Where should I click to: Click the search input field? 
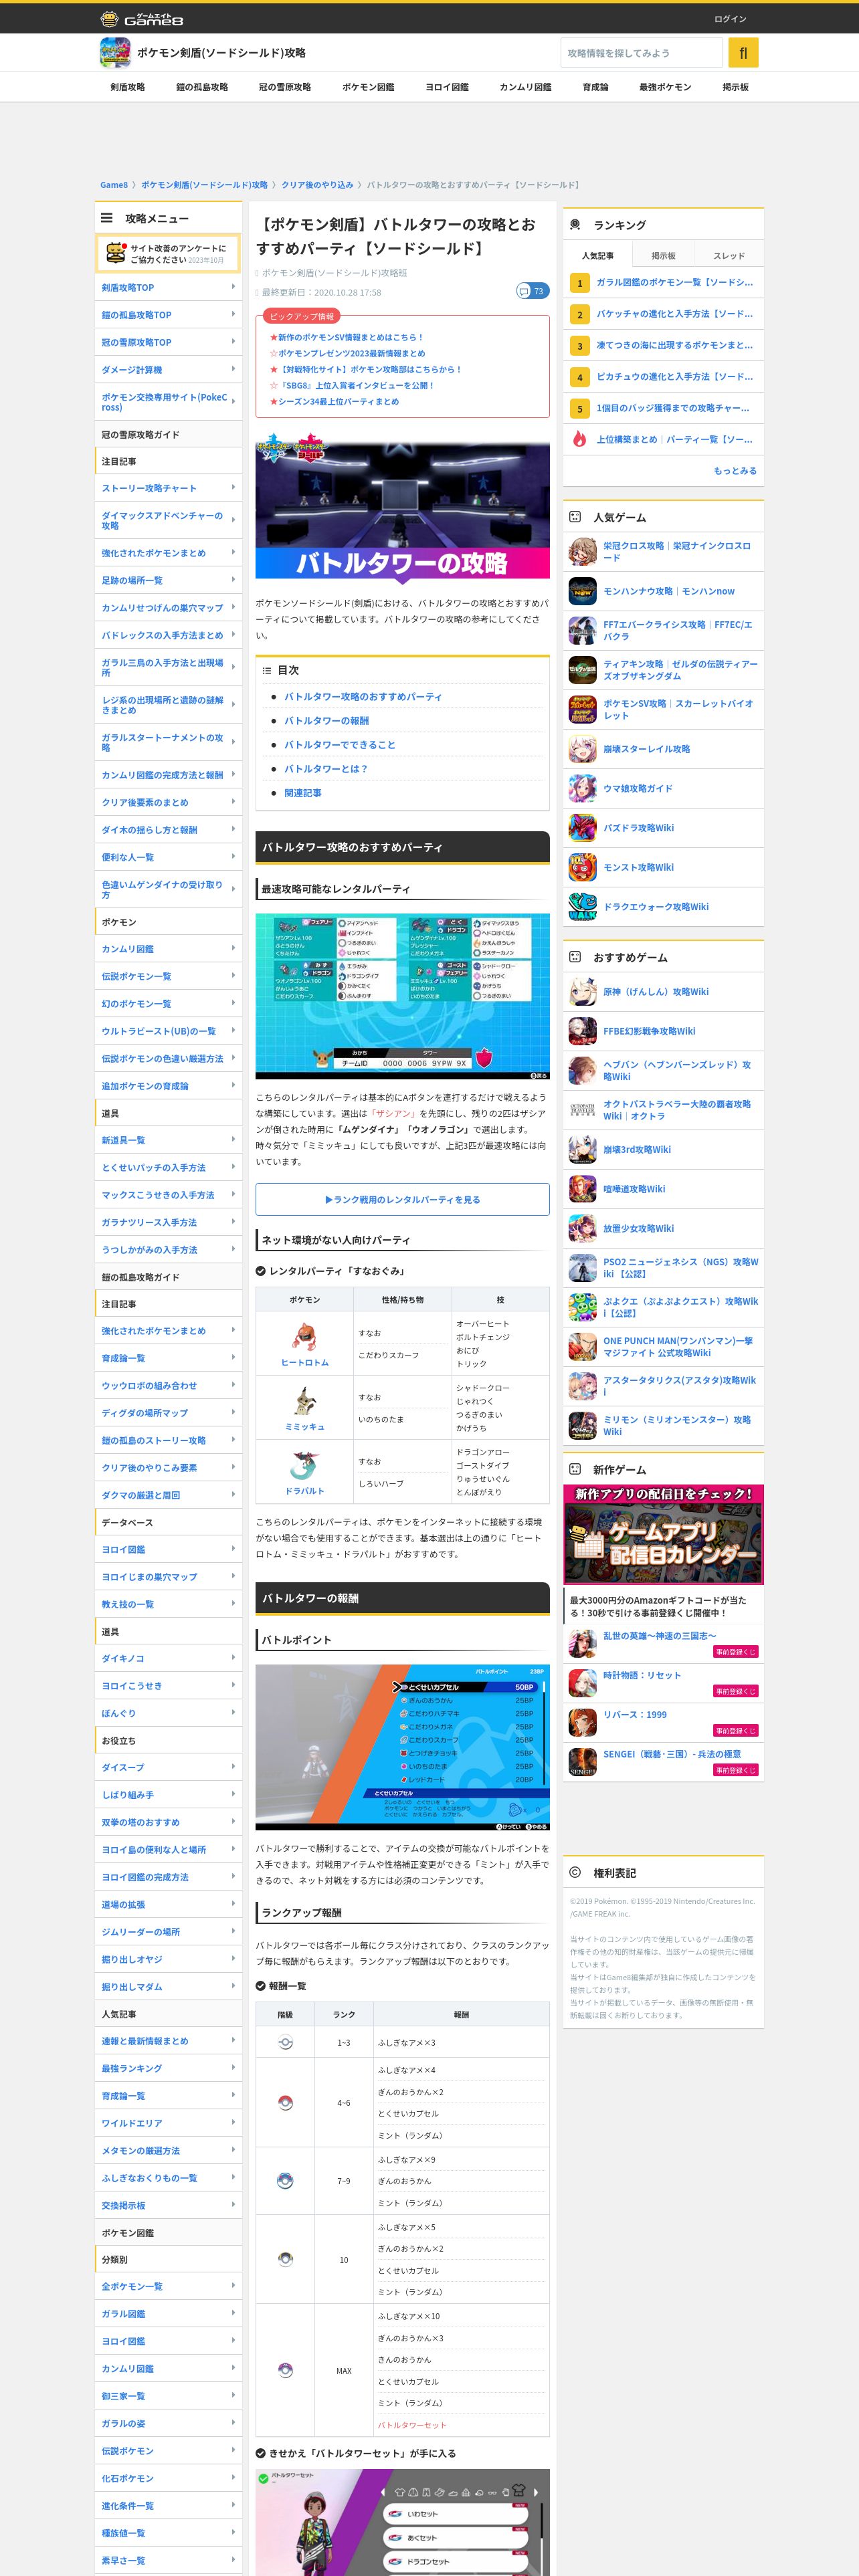point(641,53)
